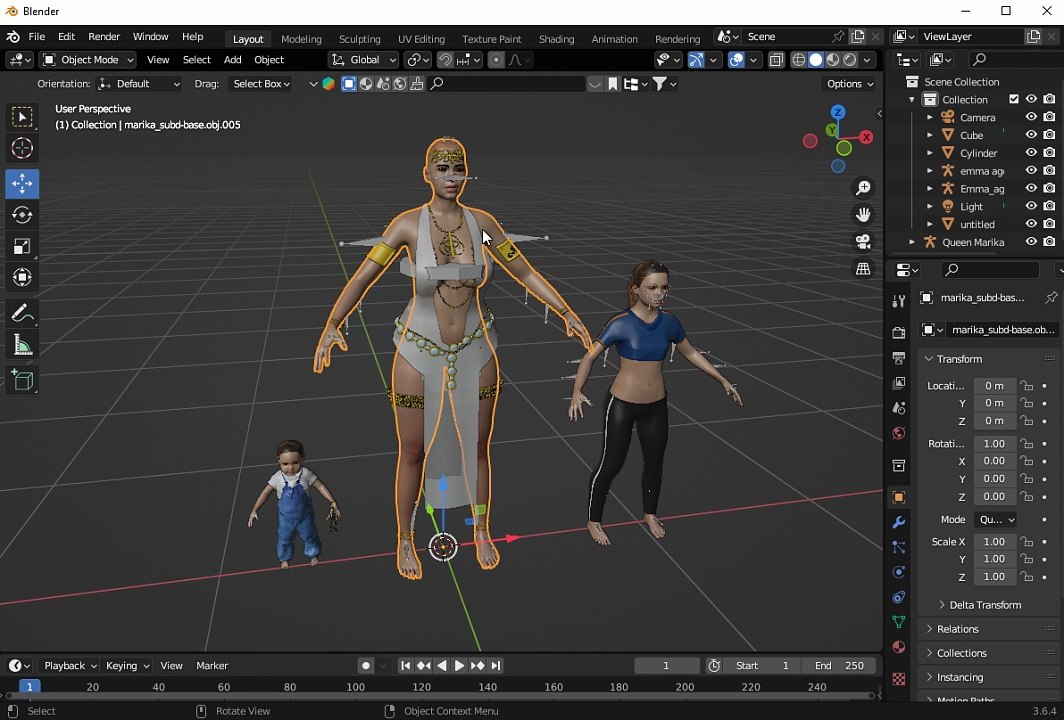1064x720 pixels.
Task: Select the Select Box tool in toolbar
Action: 22,117
